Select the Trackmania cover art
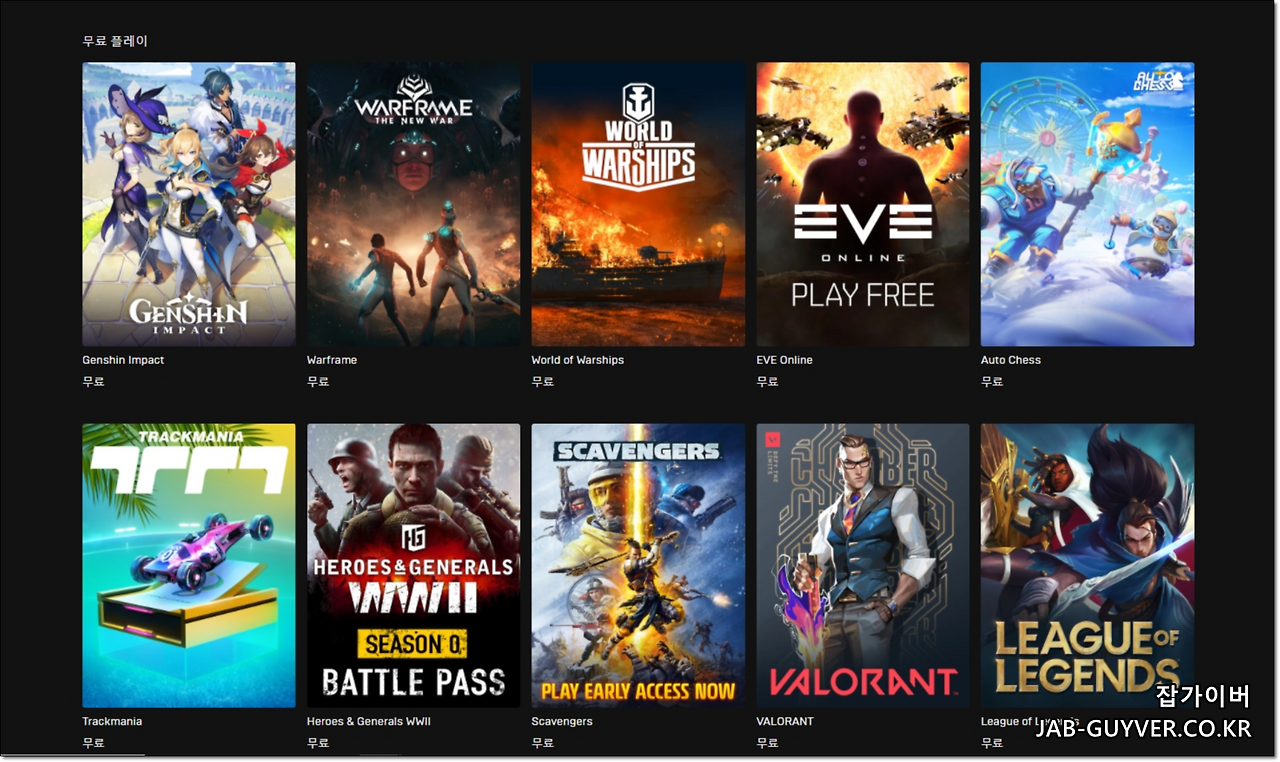Viewport: 1280px width, 762px height. (x=189, y=566)
